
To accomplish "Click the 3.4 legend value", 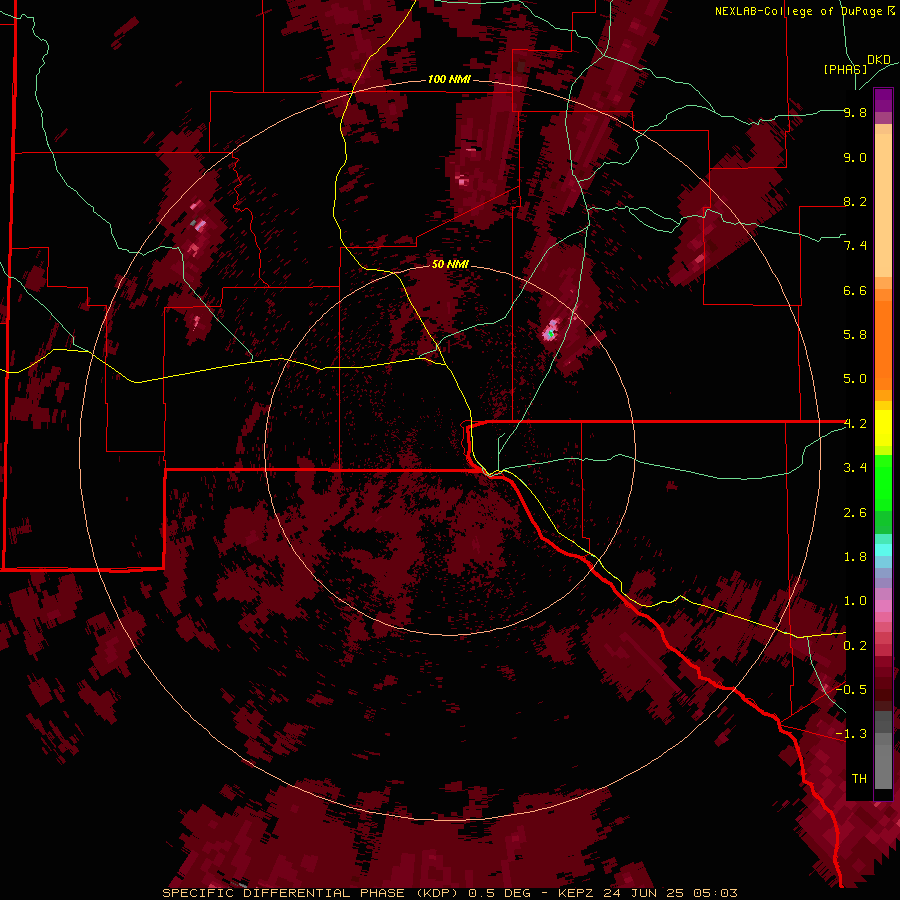I will click(x=855, y=468).
